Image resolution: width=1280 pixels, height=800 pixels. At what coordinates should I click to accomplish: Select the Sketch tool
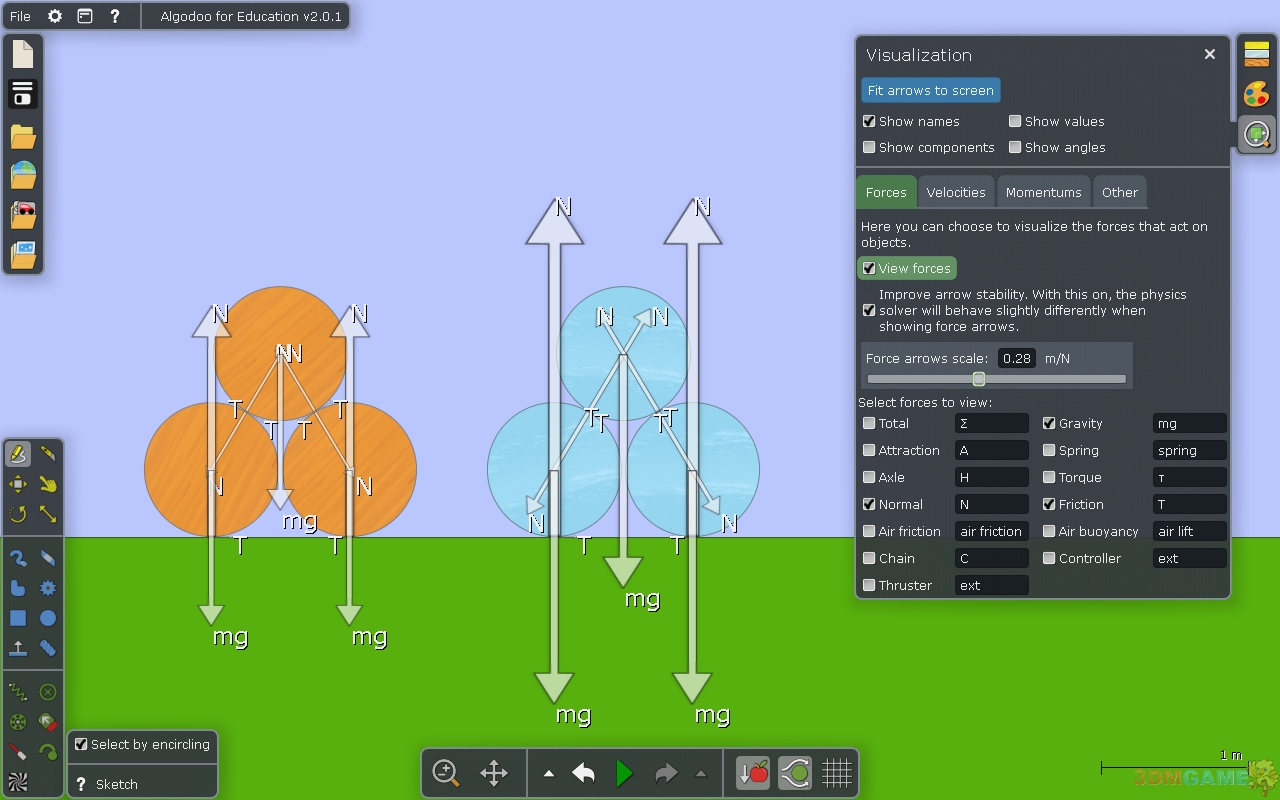18,454
